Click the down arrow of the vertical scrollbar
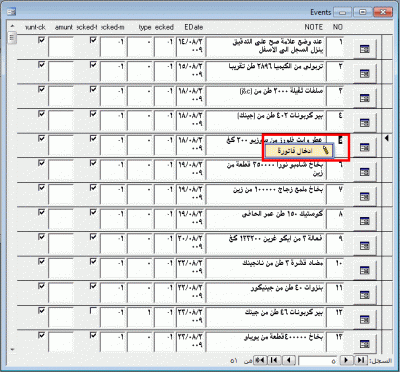Viewport: 400px width, 372px height. [x=12, y=349]
